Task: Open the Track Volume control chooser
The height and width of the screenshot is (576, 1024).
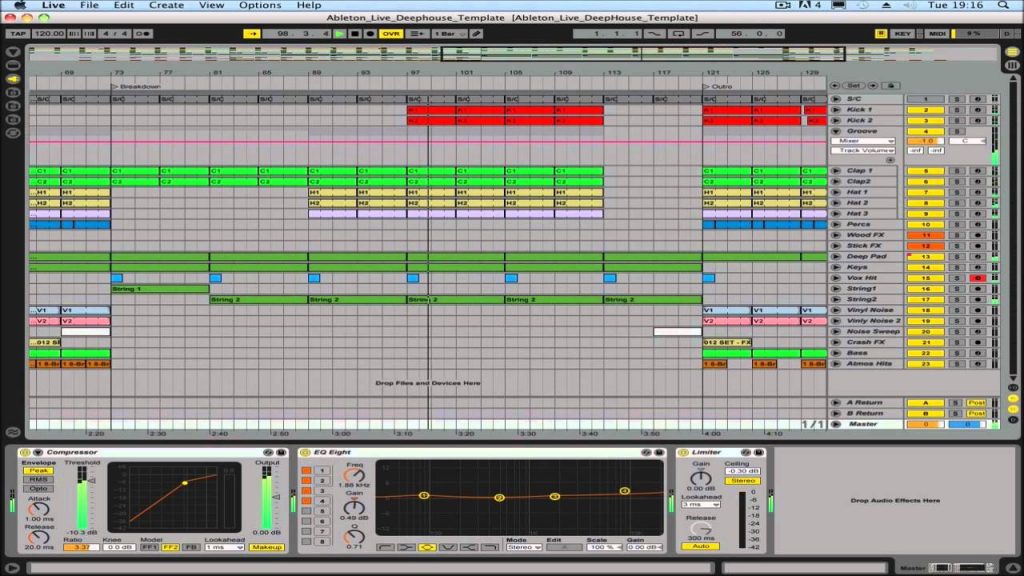Action: [862, 150]
